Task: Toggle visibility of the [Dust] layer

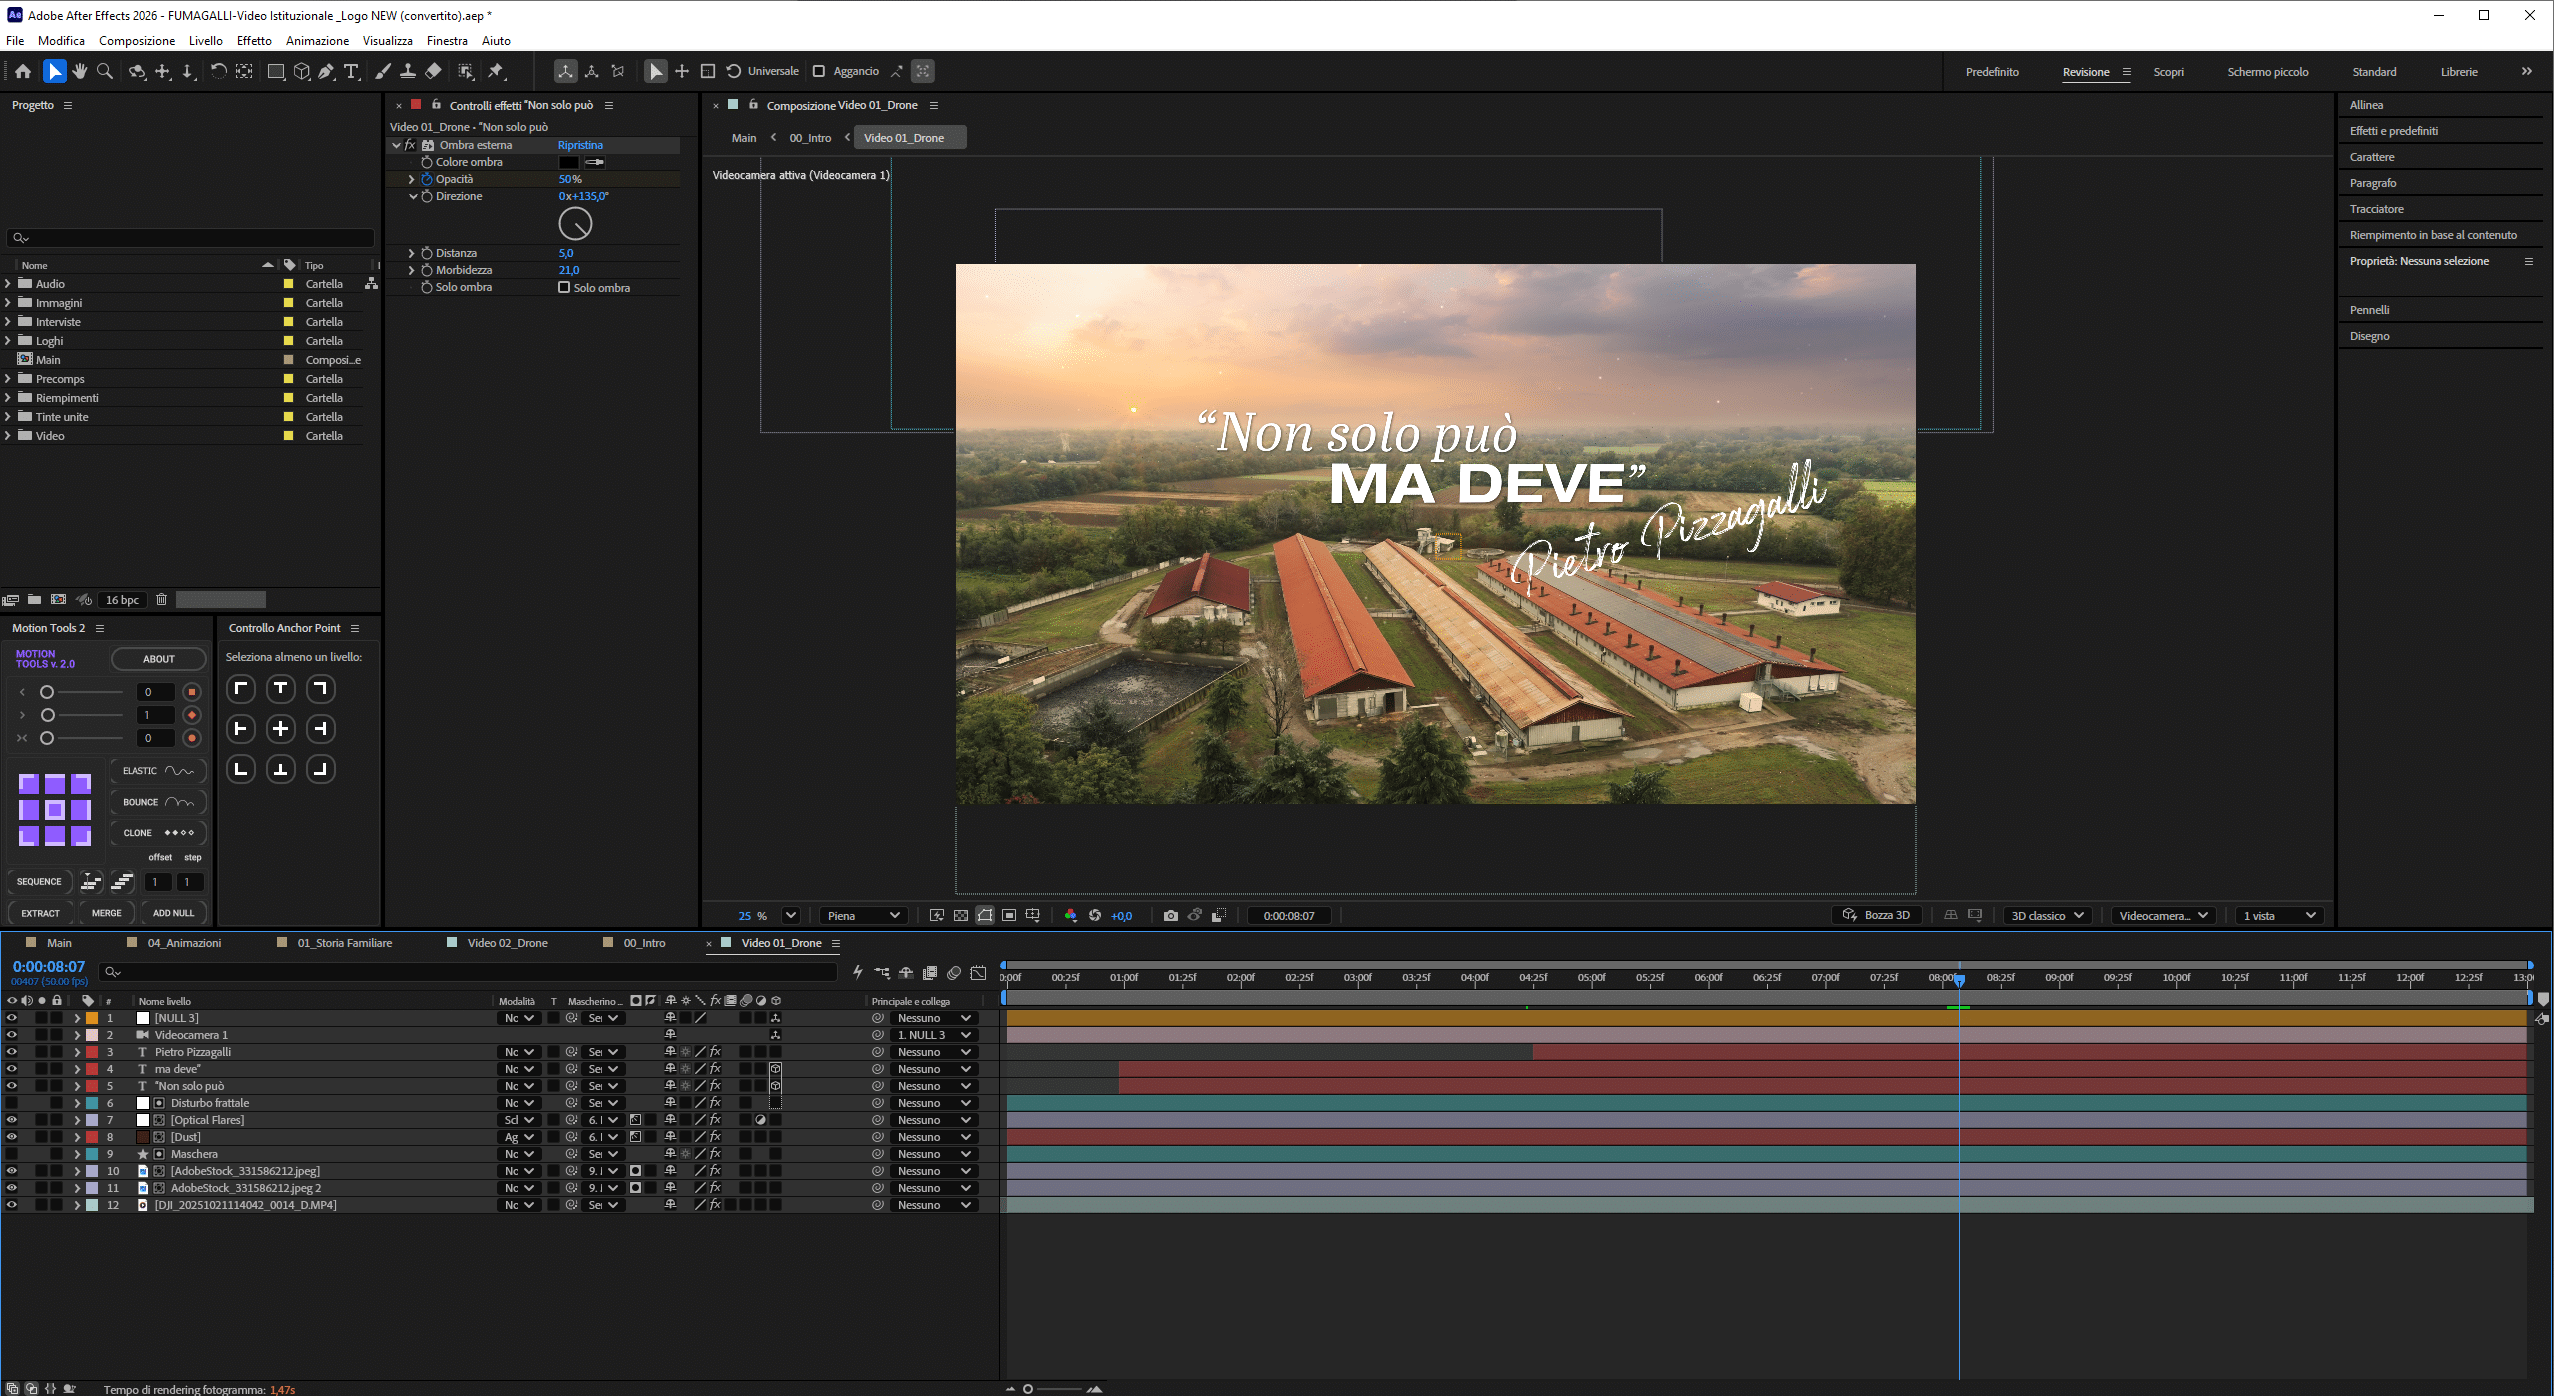Action: click(x=12, y=1137)
